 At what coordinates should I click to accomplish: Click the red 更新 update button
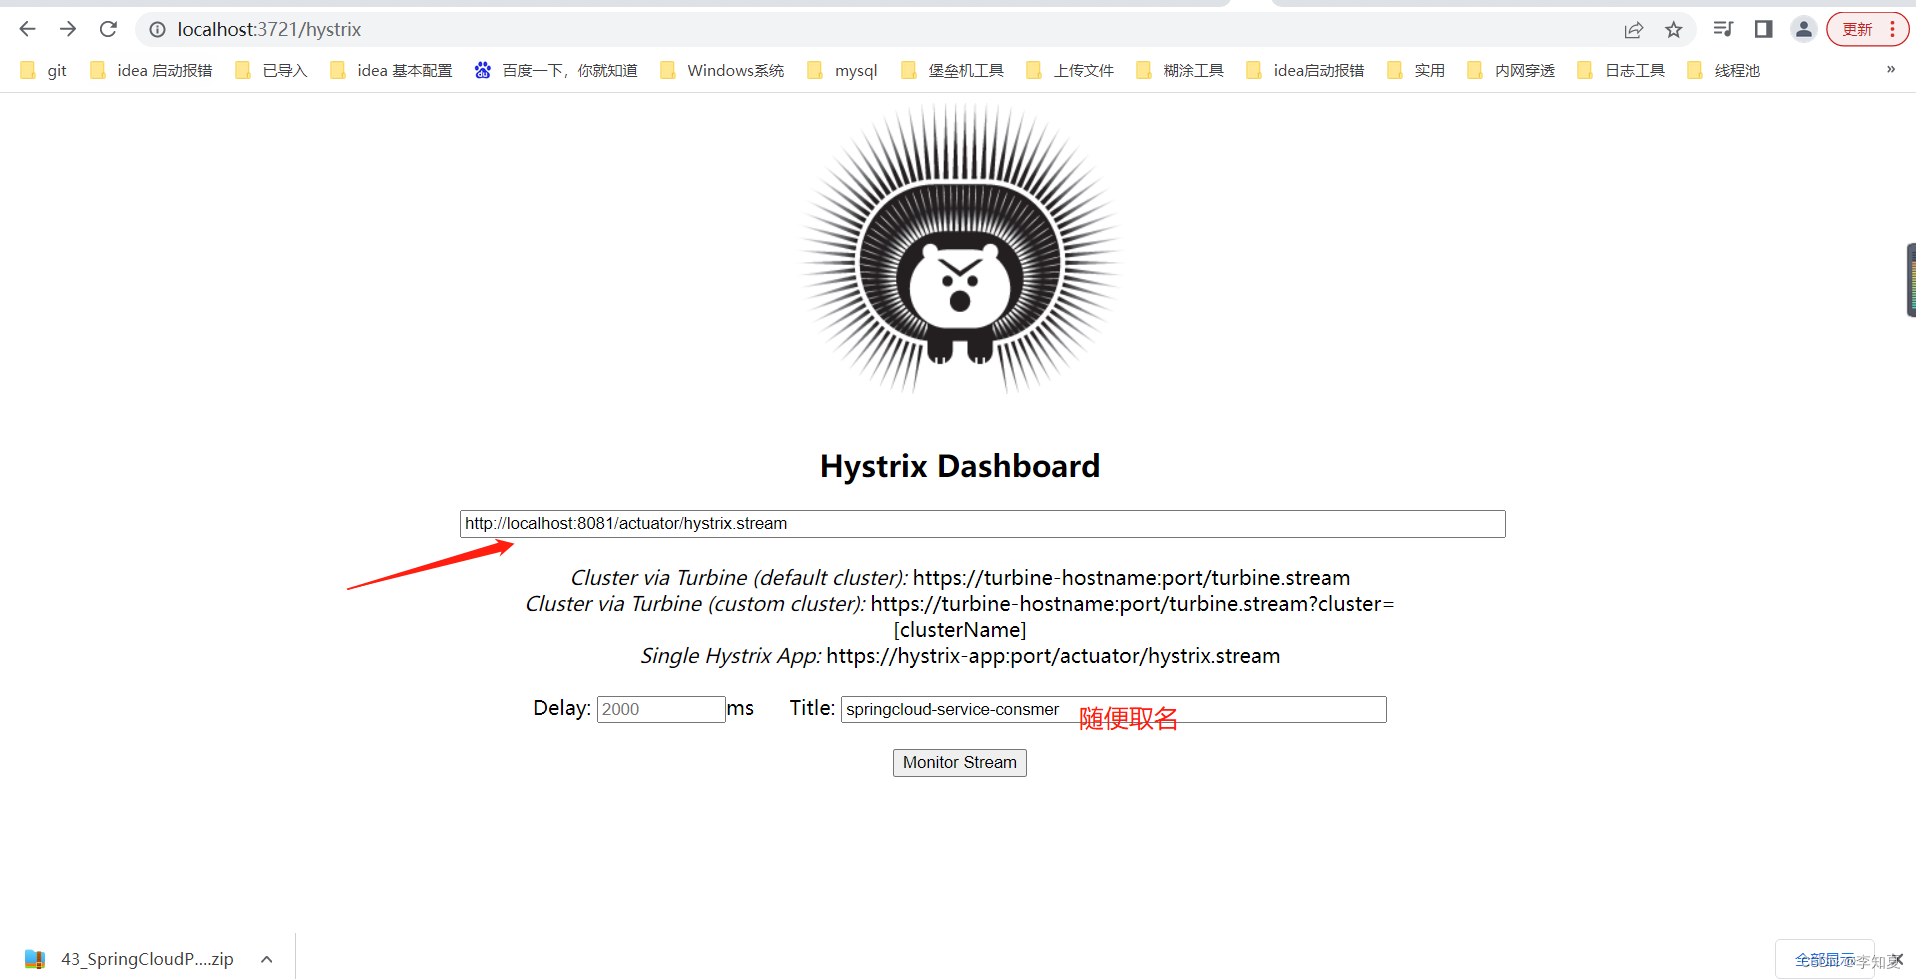(1857, 29)
